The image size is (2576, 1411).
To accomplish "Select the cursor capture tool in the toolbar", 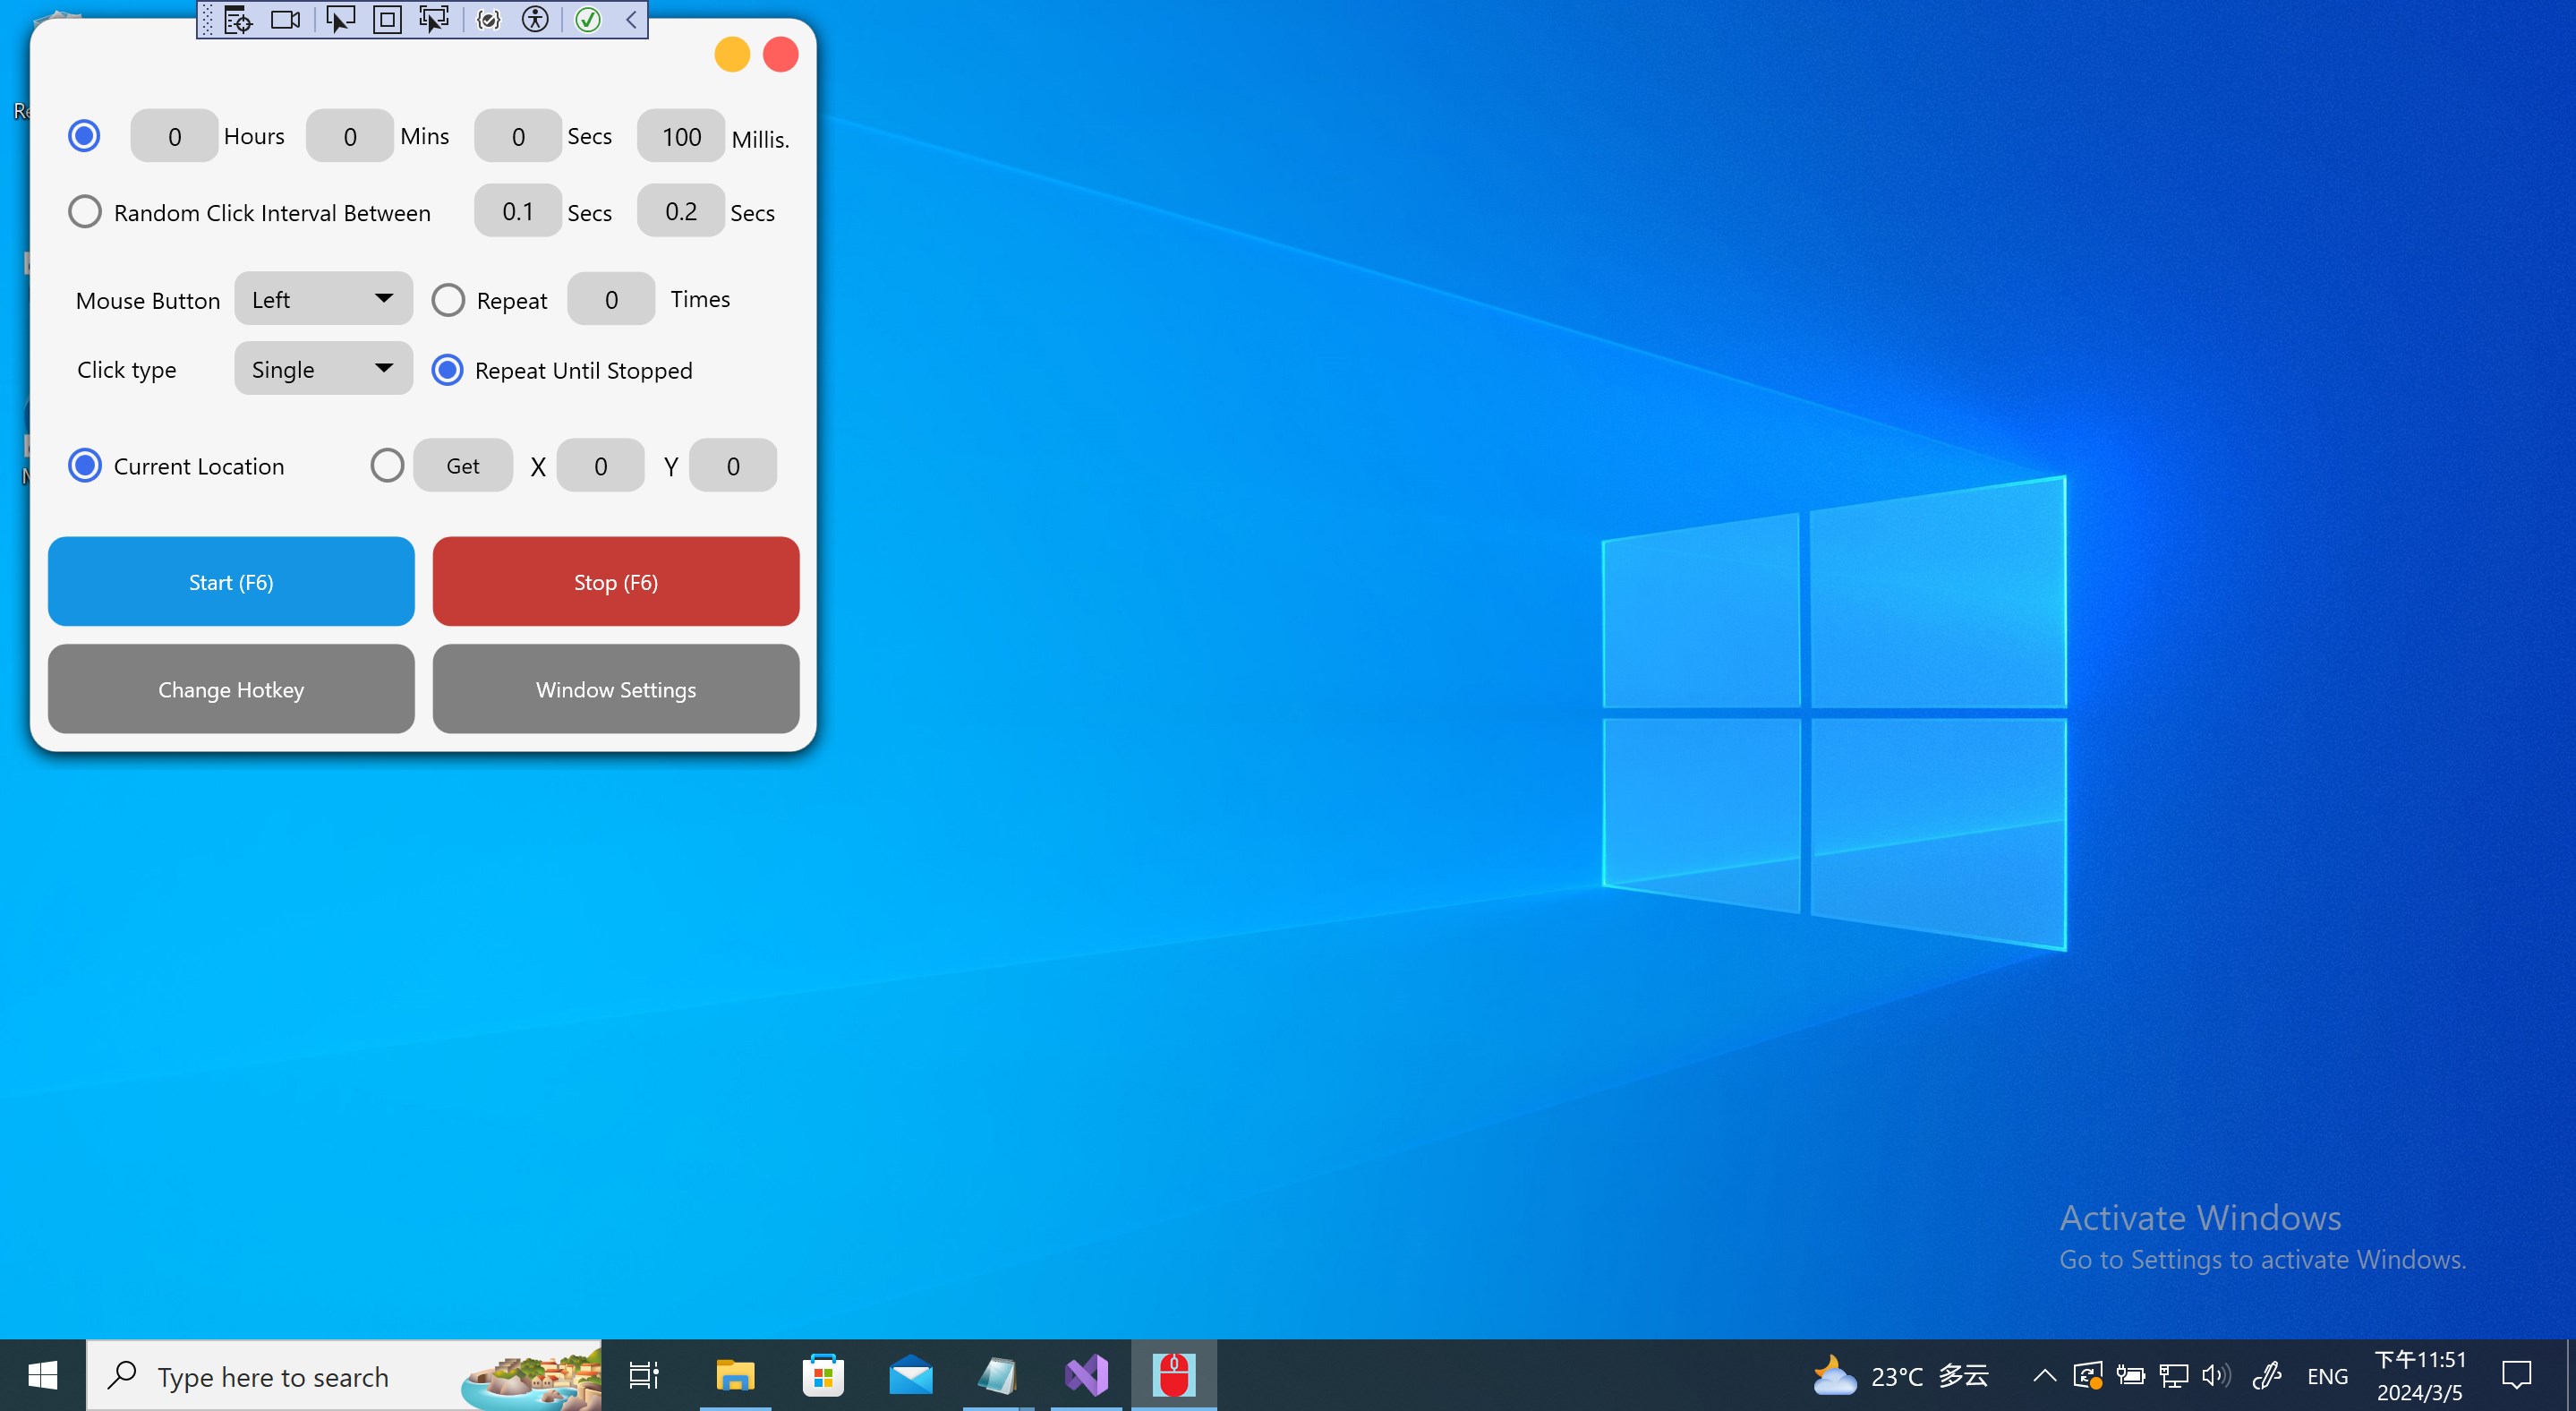I will click(x=341, y=19).
